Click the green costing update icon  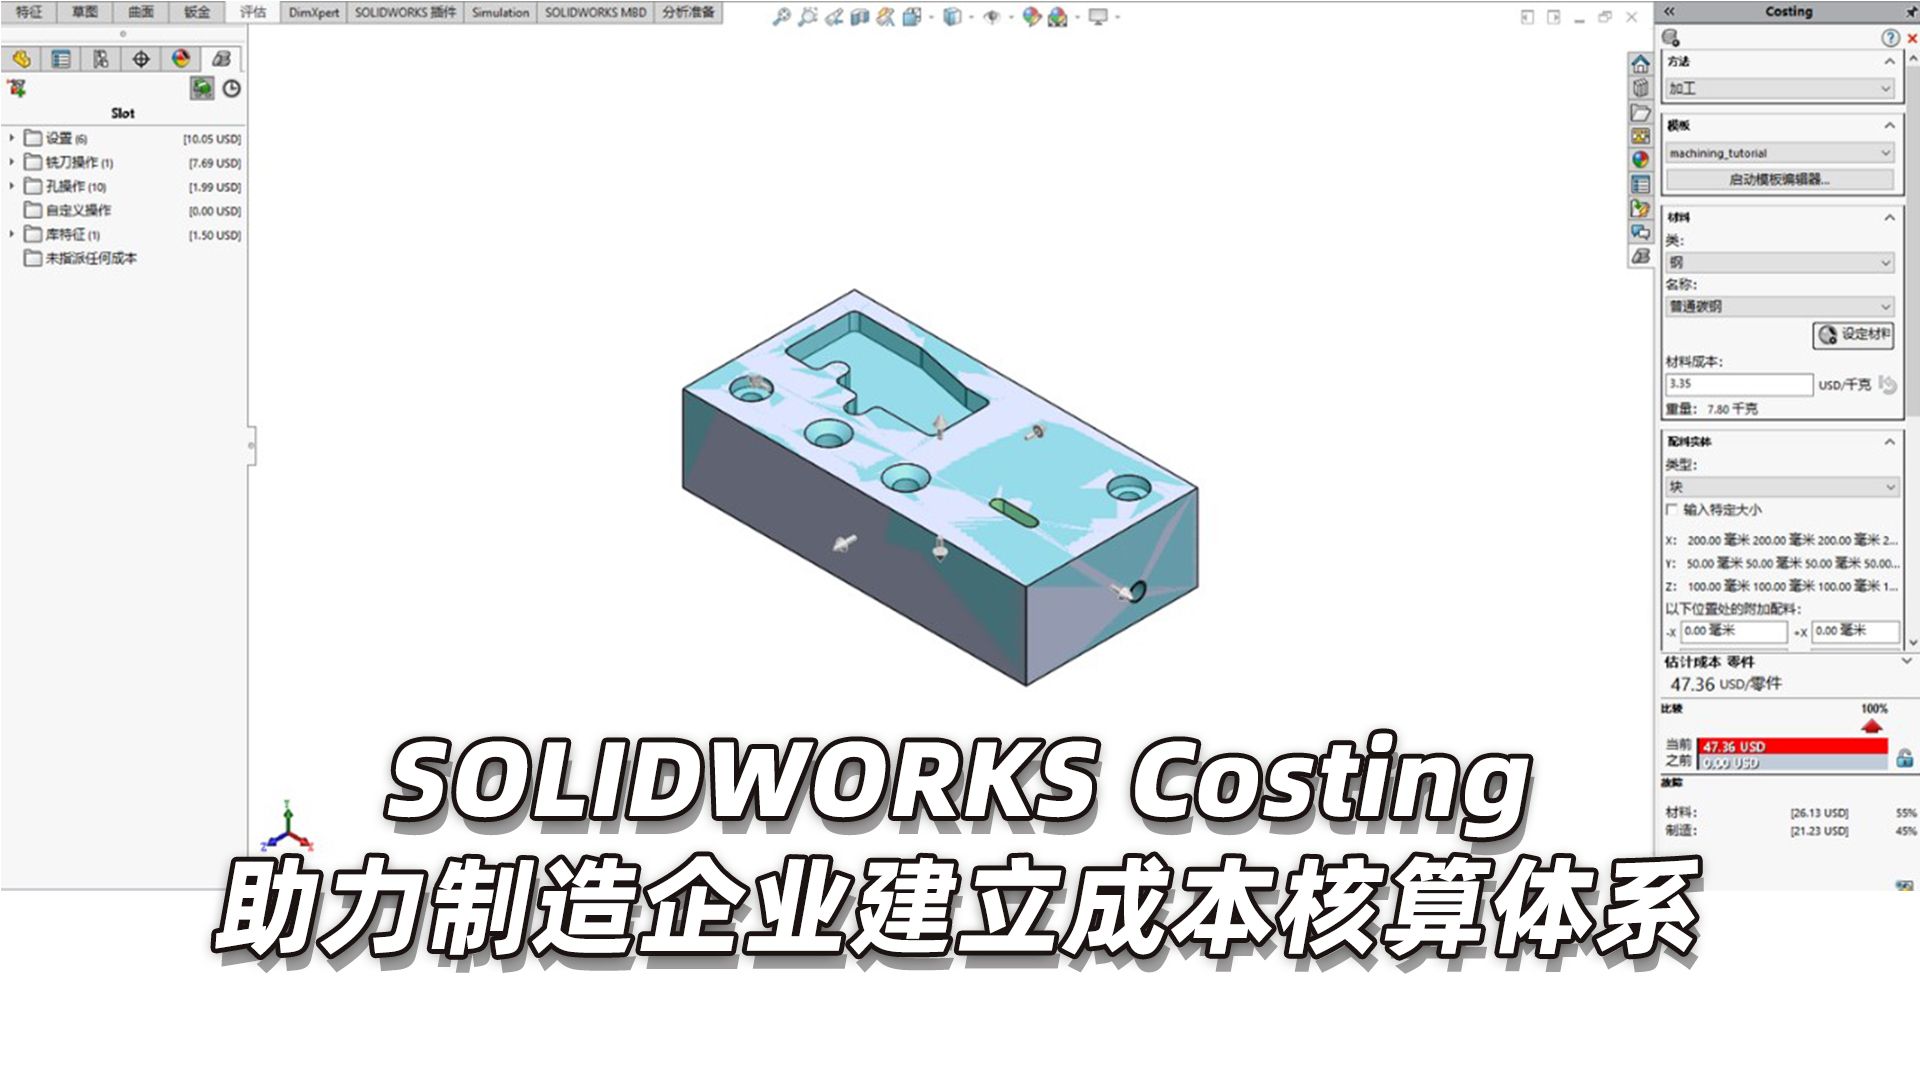(x=202, y=88)
